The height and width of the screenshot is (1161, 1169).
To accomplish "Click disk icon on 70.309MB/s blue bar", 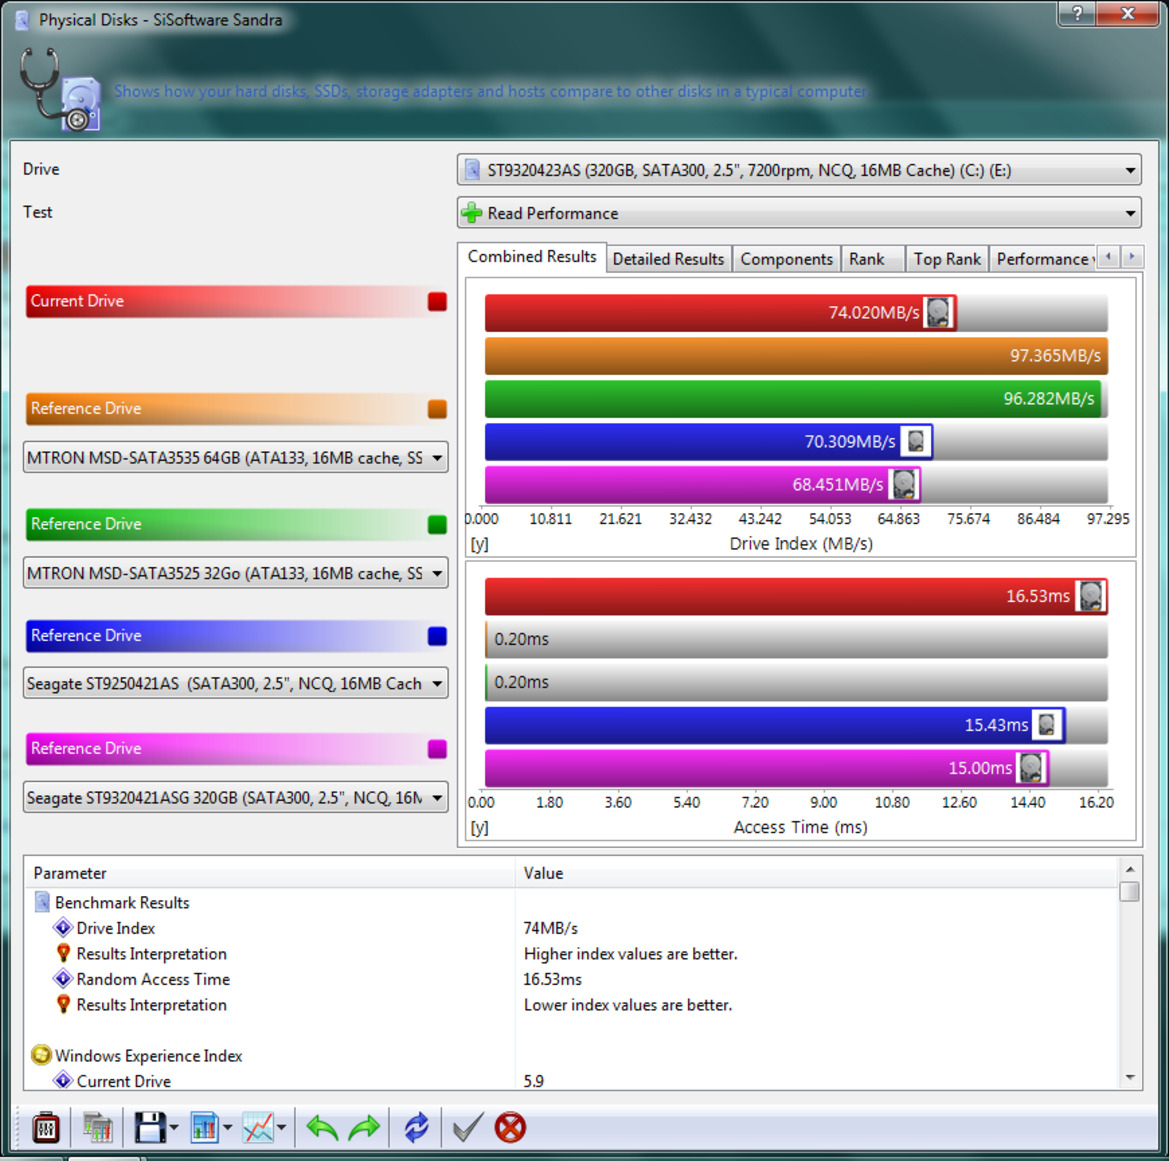I will point(916,441).
